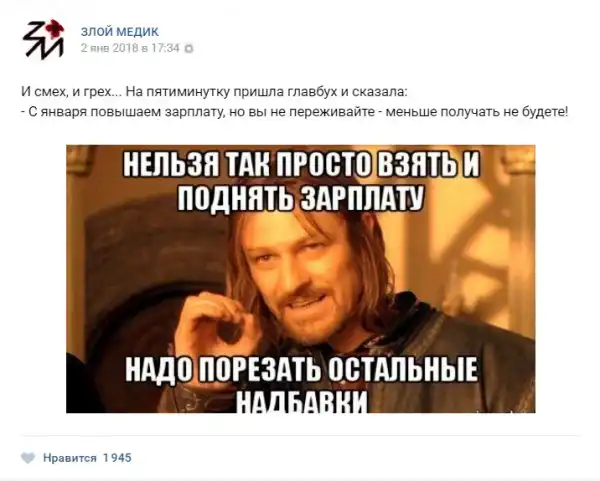600x481 pixels.
Task: Click the post line starting С января повышаем
Action: pos(295,112)
